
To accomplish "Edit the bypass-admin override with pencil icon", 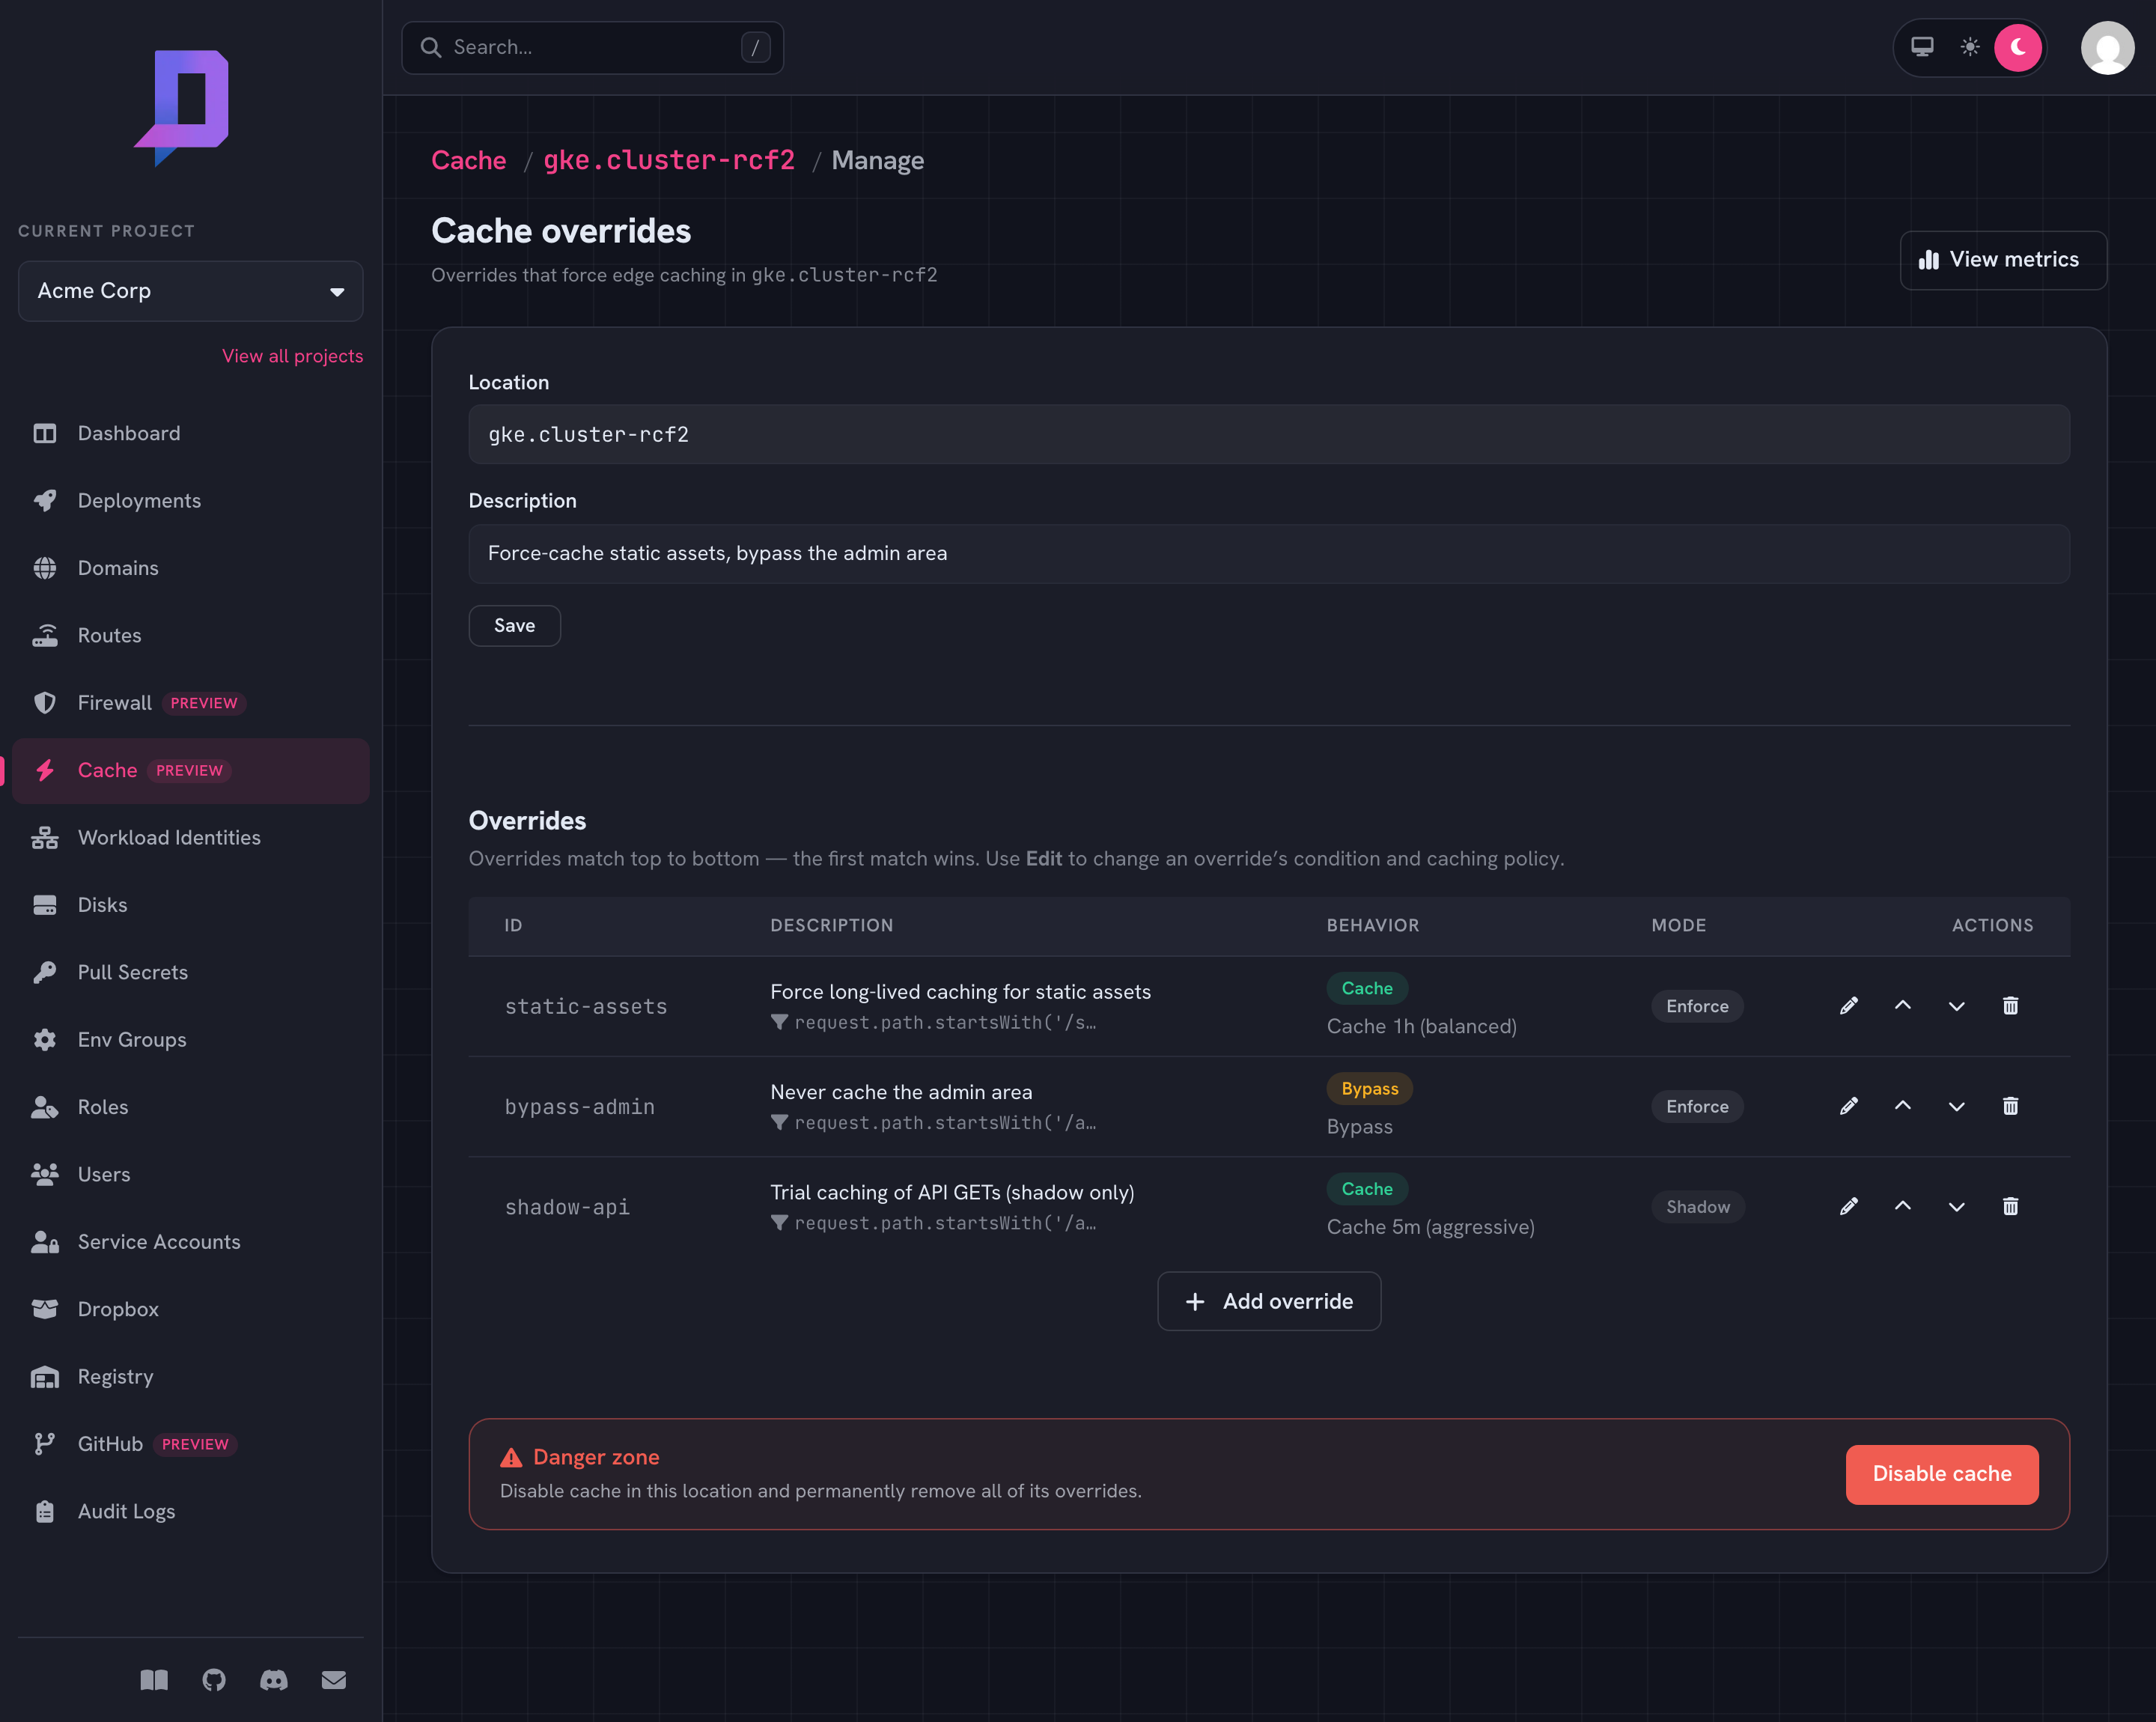I will pos(1848,1106).
